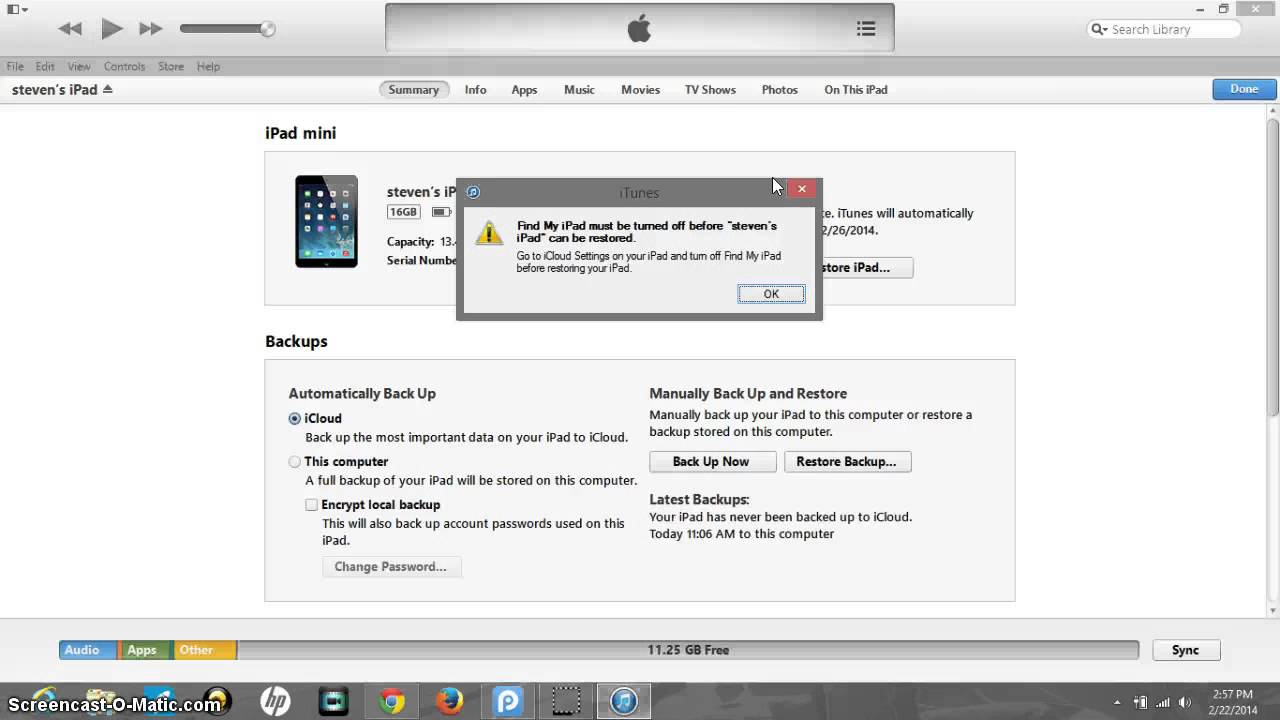Click the network signal tray icon
Viewport: 1280px width, 720px height.
(x=1161, y=701)
